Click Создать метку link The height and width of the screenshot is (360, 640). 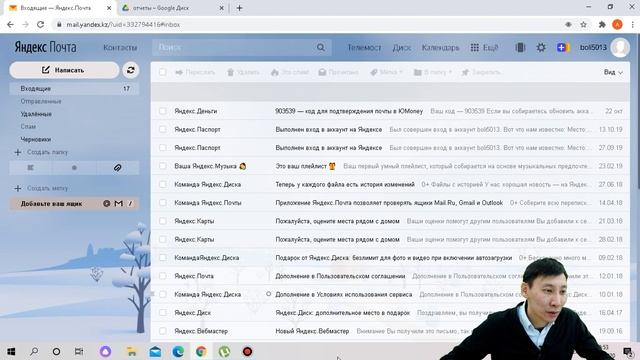point(41,188)
